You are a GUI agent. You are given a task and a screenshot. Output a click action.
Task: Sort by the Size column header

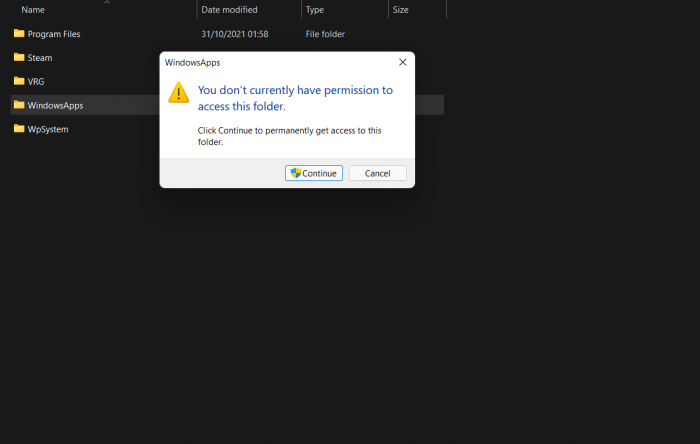[400, 10]
